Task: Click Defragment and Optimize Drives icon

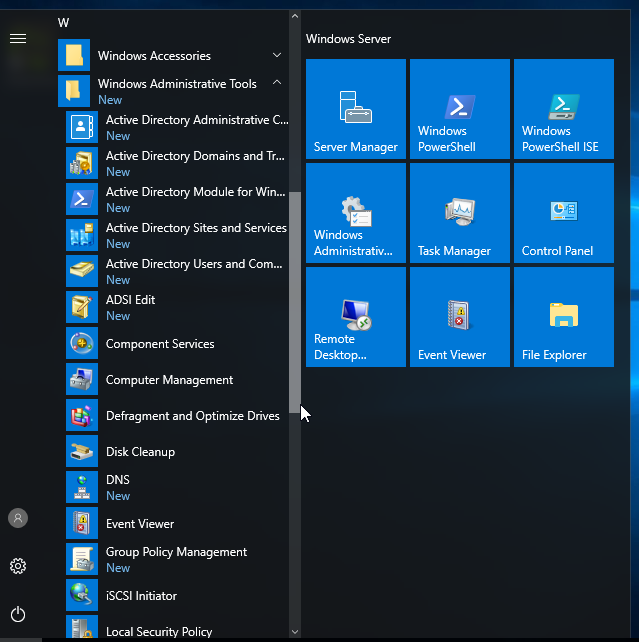Action: click(x=82, y=415)
